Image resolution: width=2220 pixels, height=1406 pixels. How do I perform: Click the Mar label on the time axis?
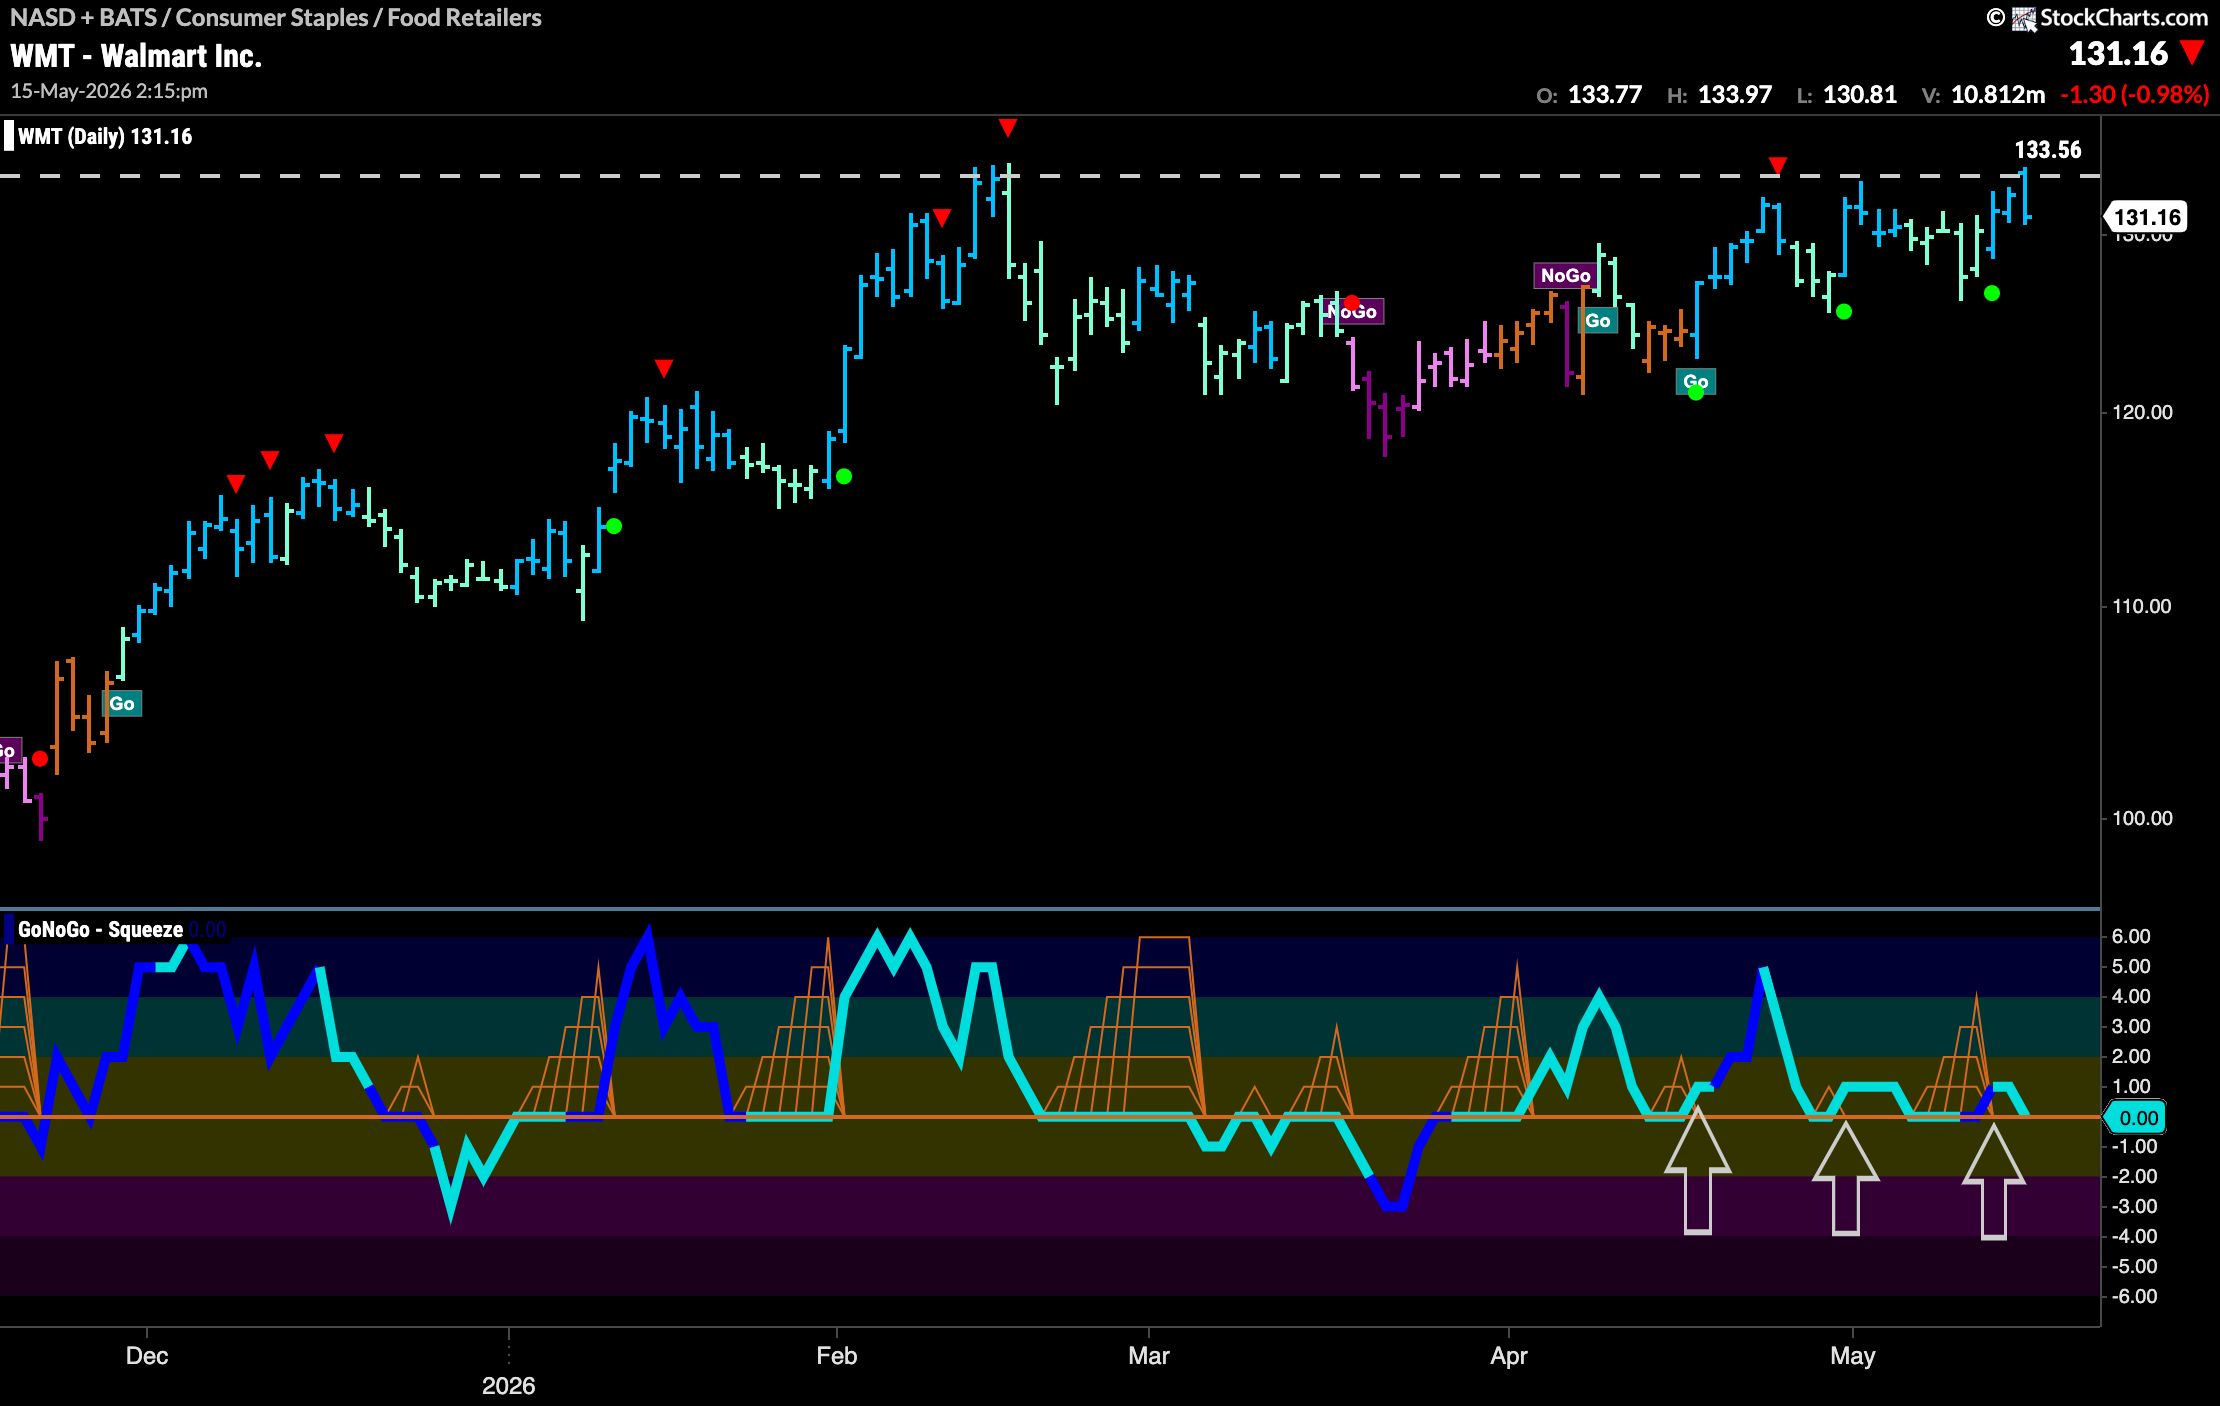point(1148,1356)
